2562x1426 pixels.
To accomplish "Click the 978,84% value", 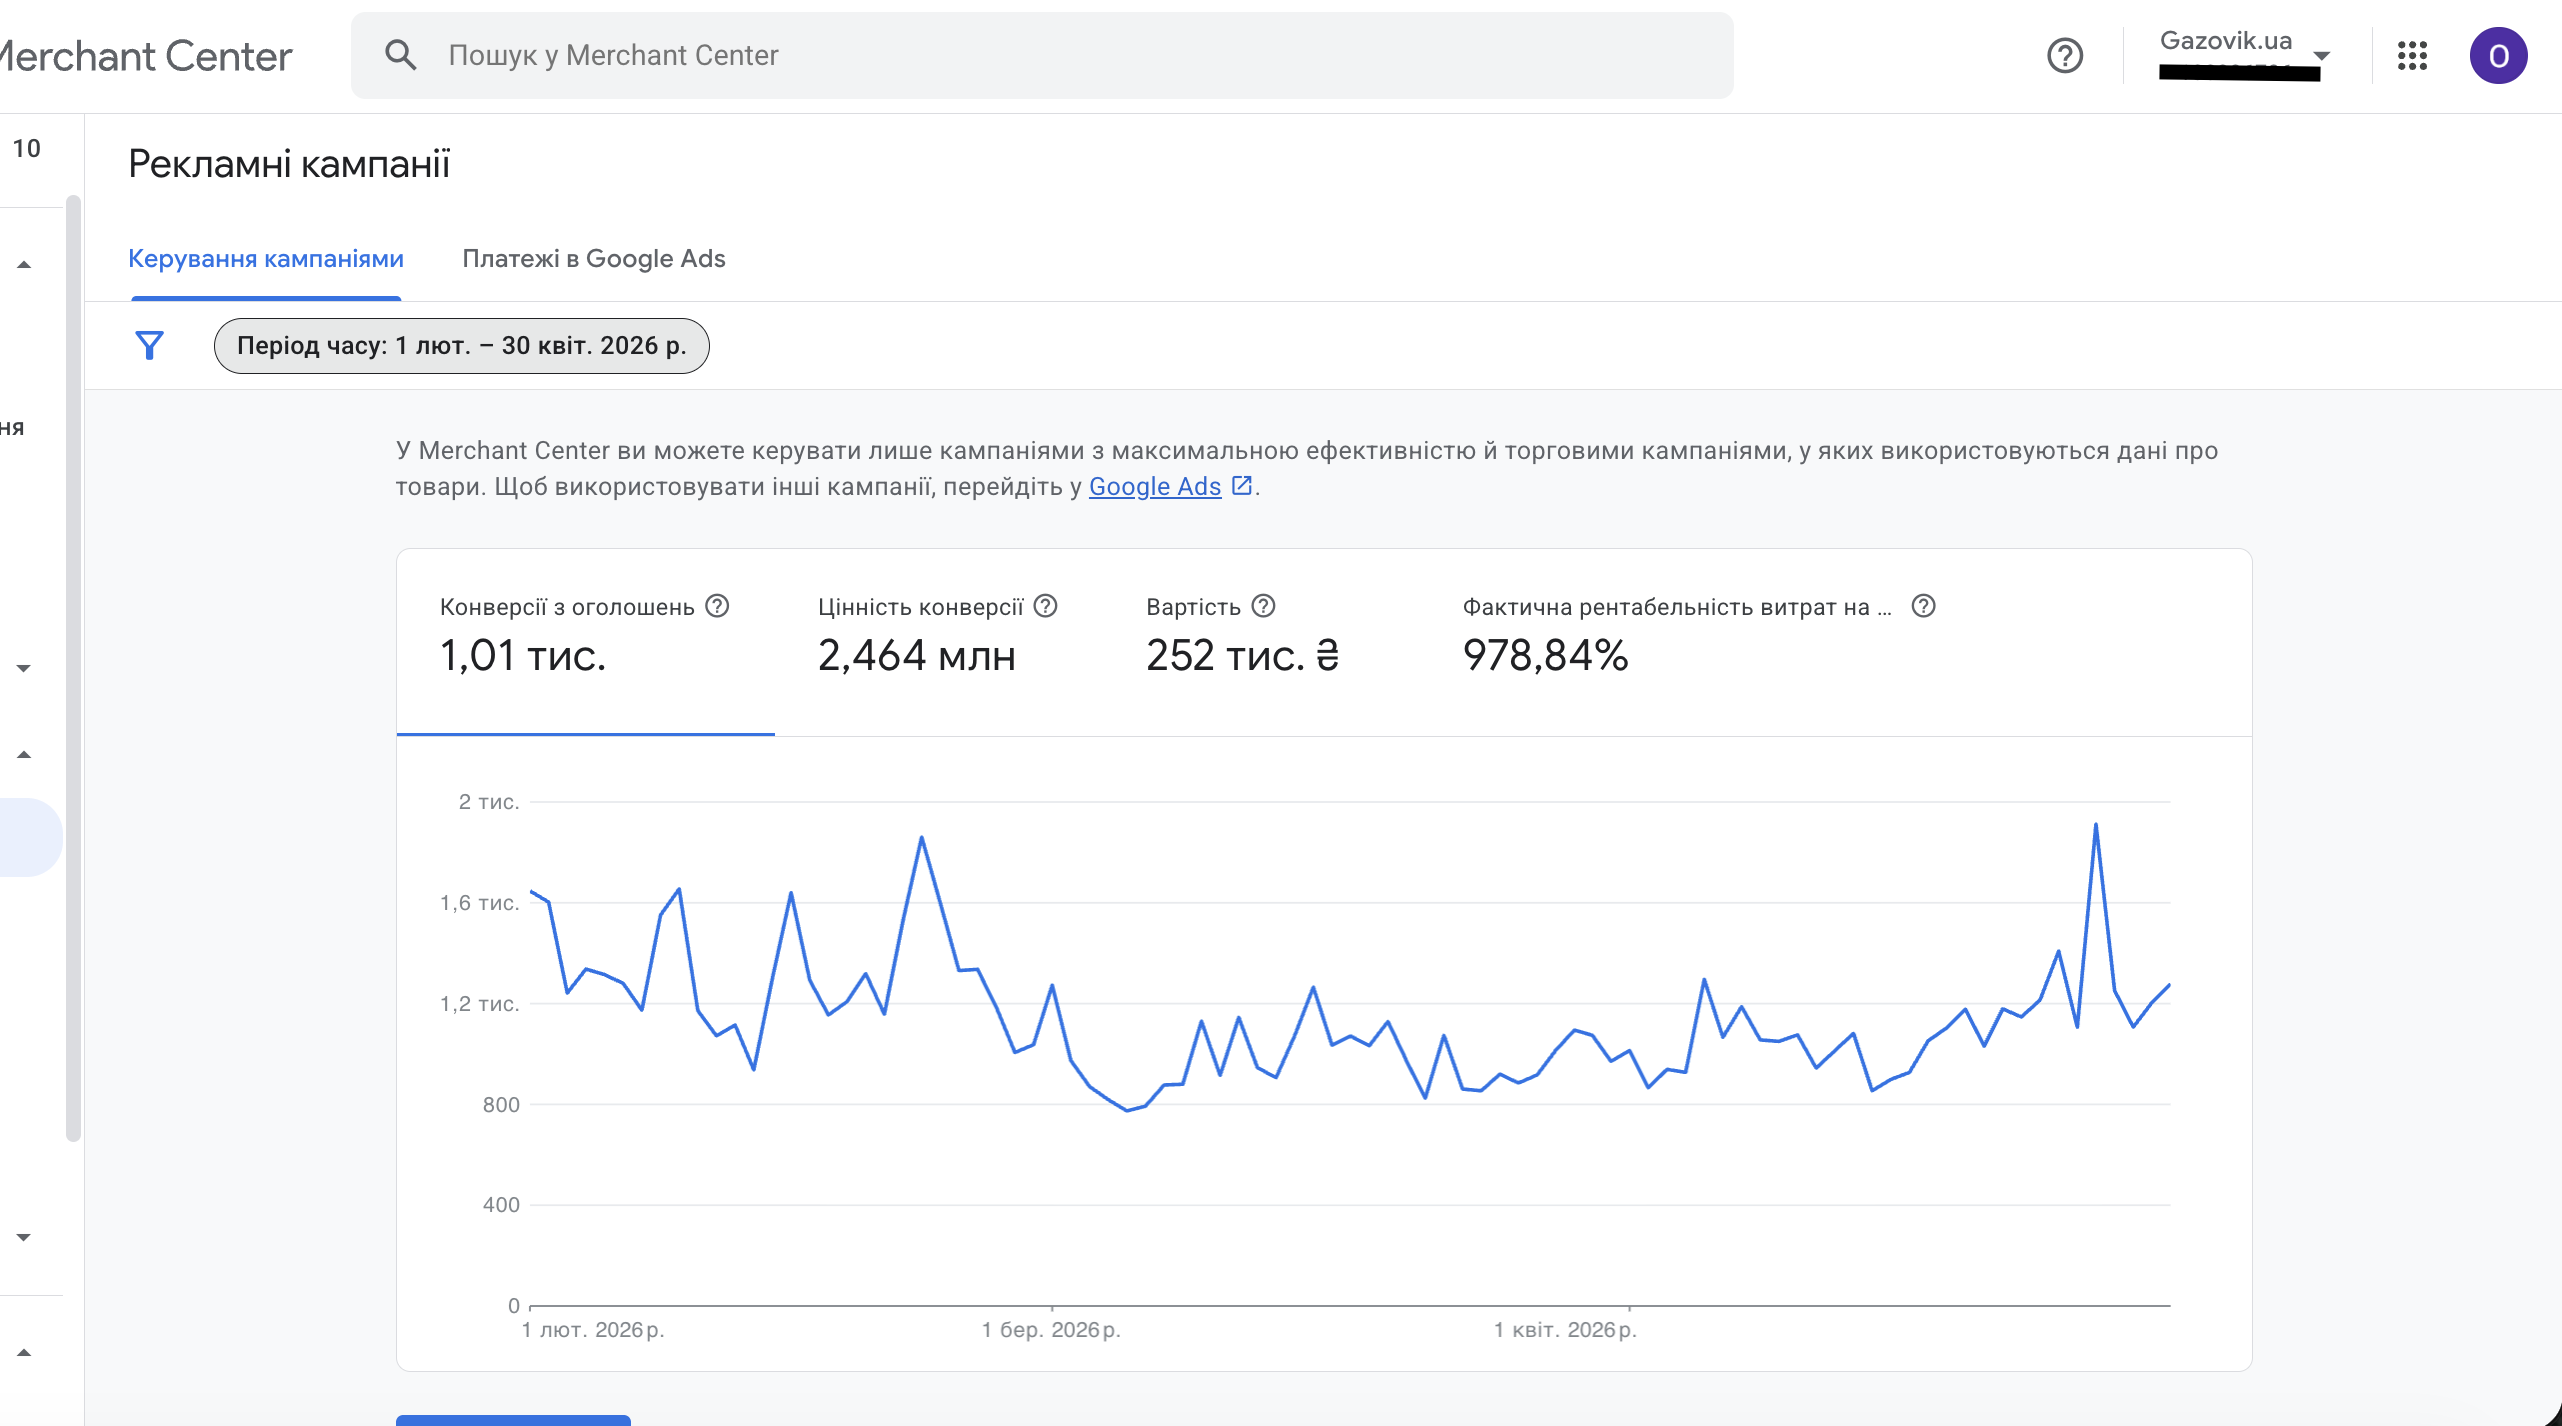I will click(x=1545, y=656).
